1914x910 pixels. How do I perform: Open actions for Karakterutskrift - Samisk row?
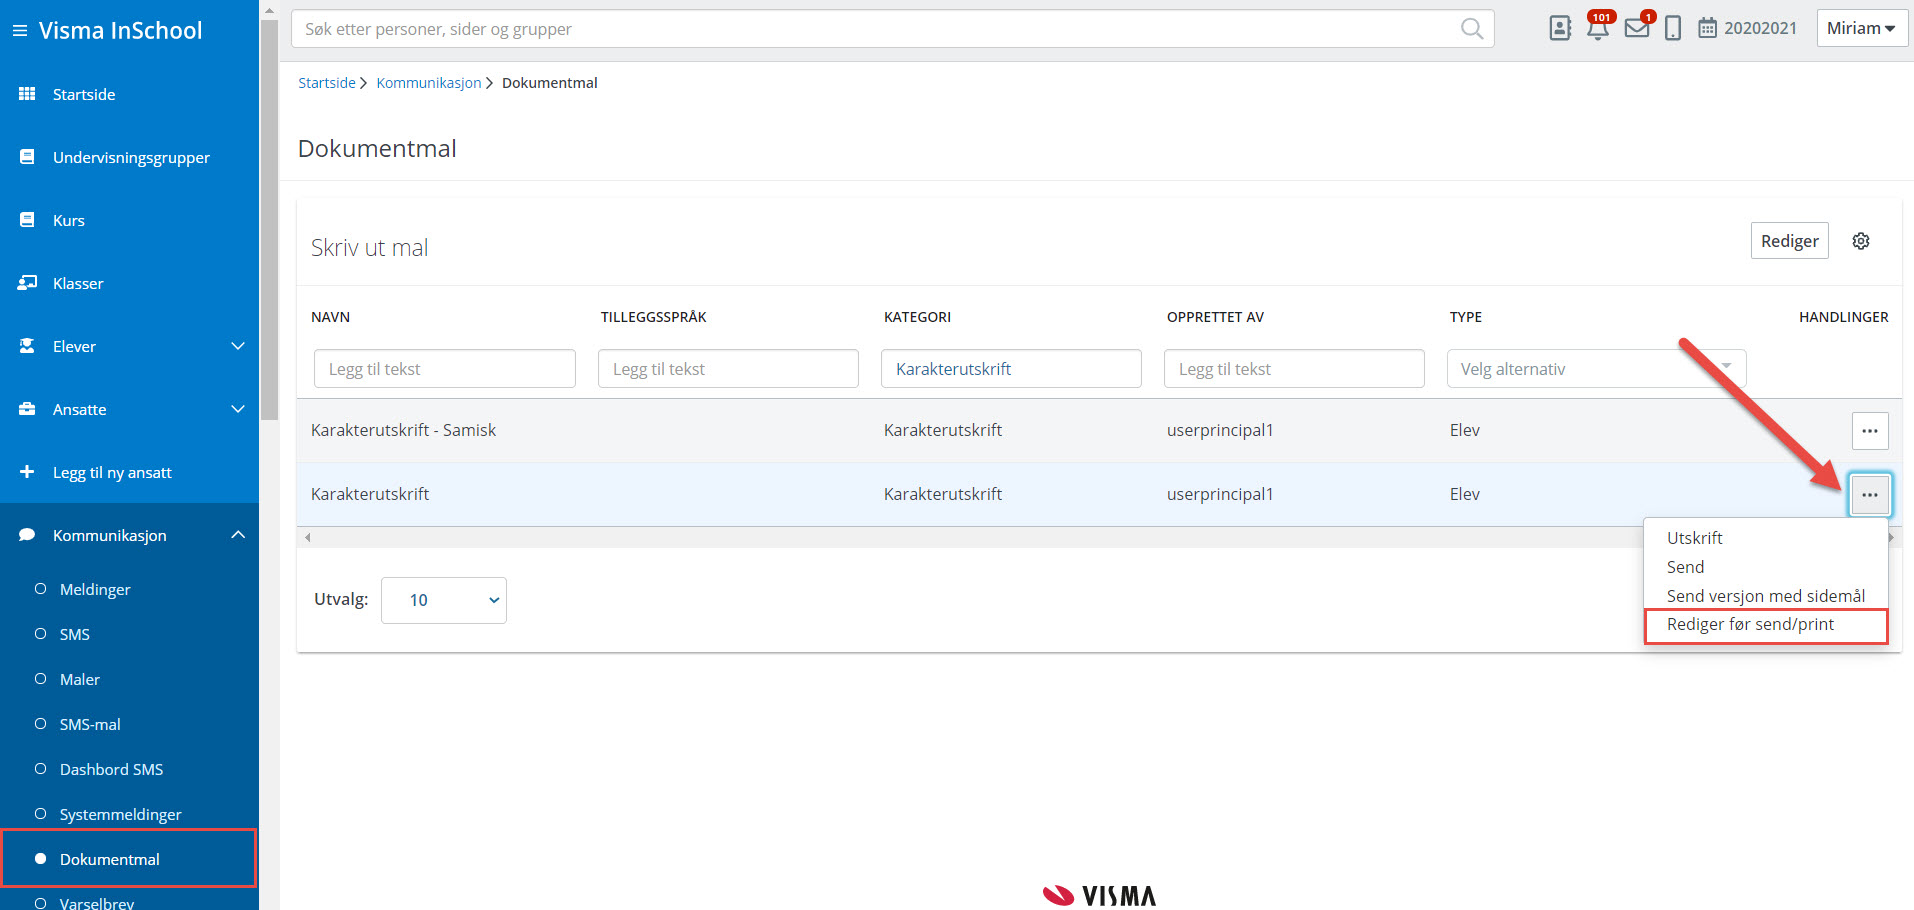pyautogui.click(x=1869, y=431)
